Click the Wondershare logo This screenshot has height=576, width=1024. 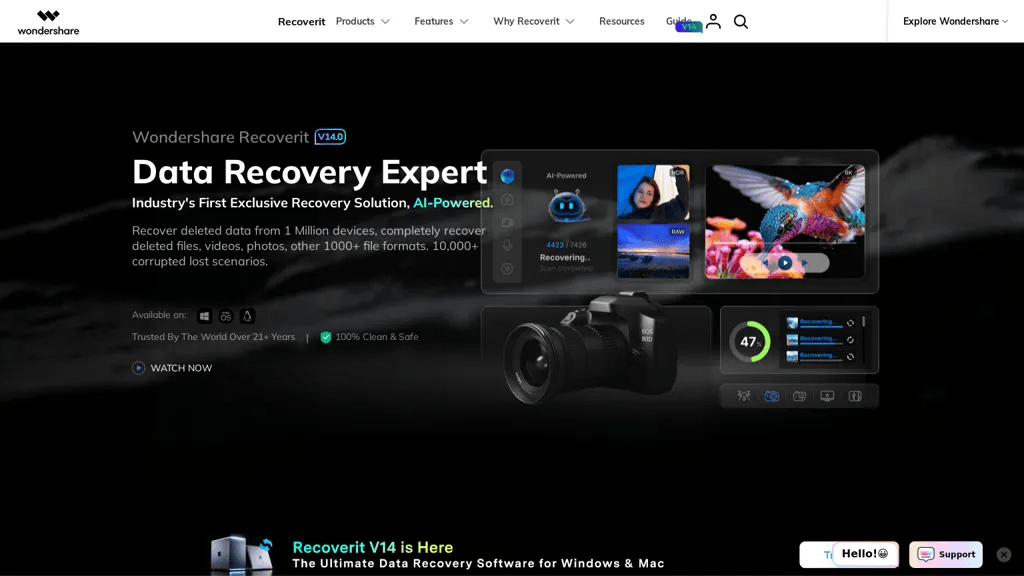pyautogui.click(x=48, y=22)
